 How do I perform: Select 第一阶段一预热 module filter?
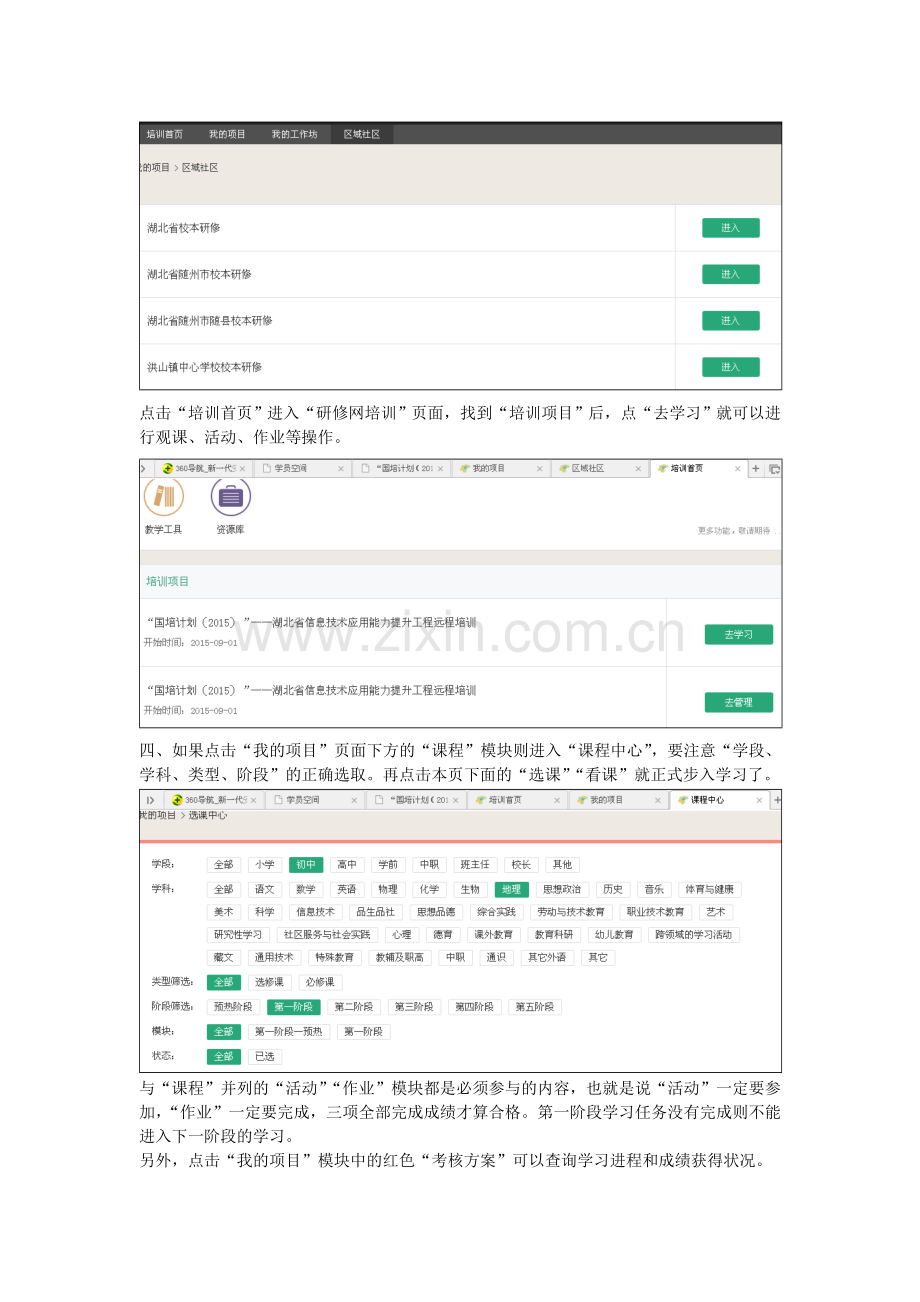[288, 1032]
